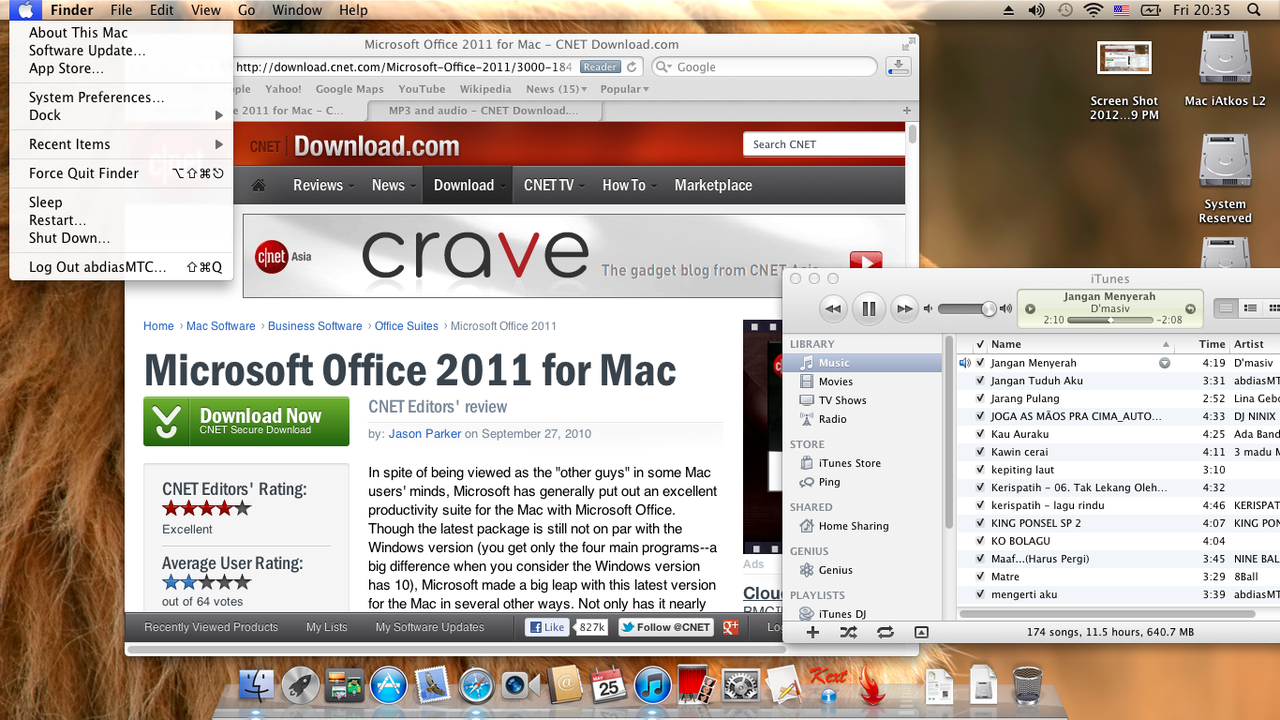The width and height of the screenshot is (1280, 720).
Task: Uncheck the Kau Auraku song
Action: (x=981, y=435)
